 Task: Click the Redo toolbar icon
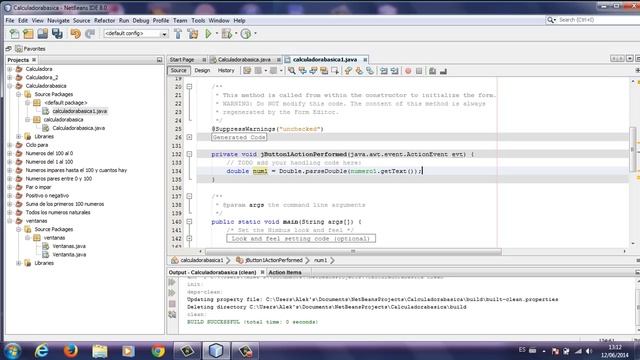pyautogui.click(x=90, y=34)
